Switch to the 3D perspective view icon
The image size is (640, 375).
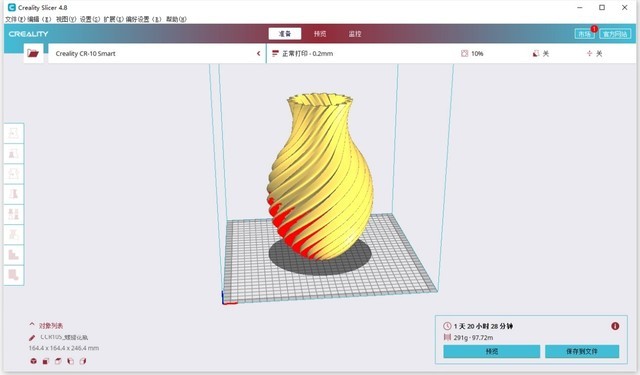pyautogui.click(x=33, y=361)
